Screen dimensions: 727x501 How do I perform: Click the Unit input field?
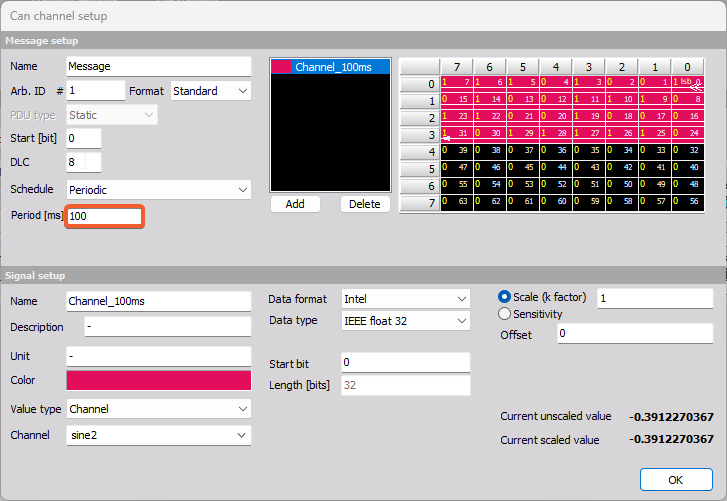pyautogui.click(x=159, y=356)
